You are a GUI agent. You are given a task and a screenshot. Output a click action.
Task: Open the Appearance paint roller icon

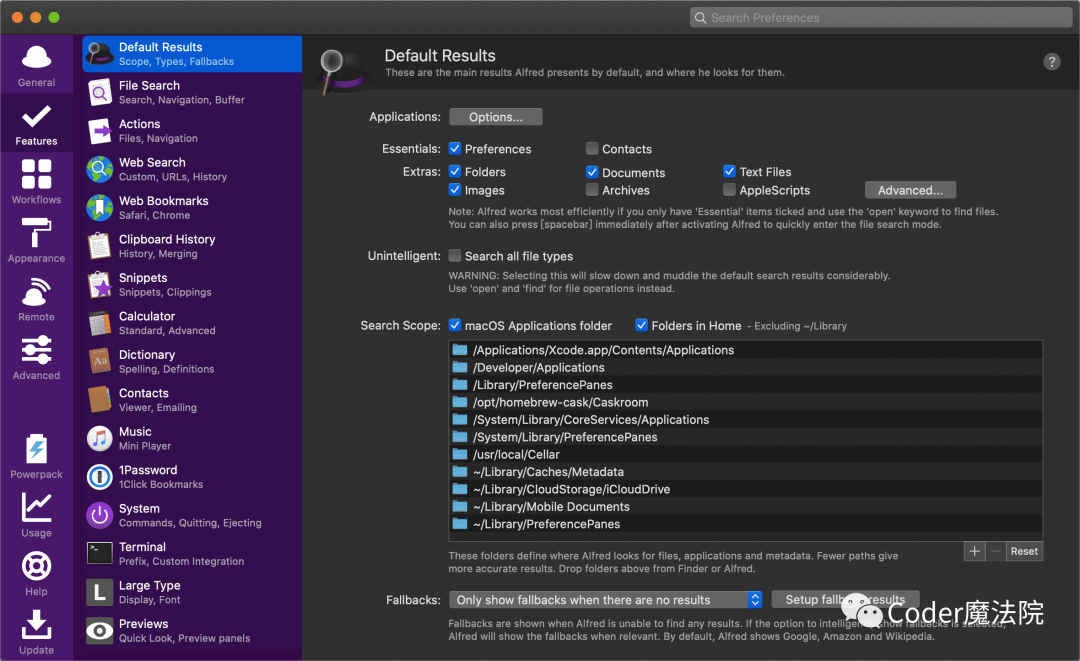37,233
